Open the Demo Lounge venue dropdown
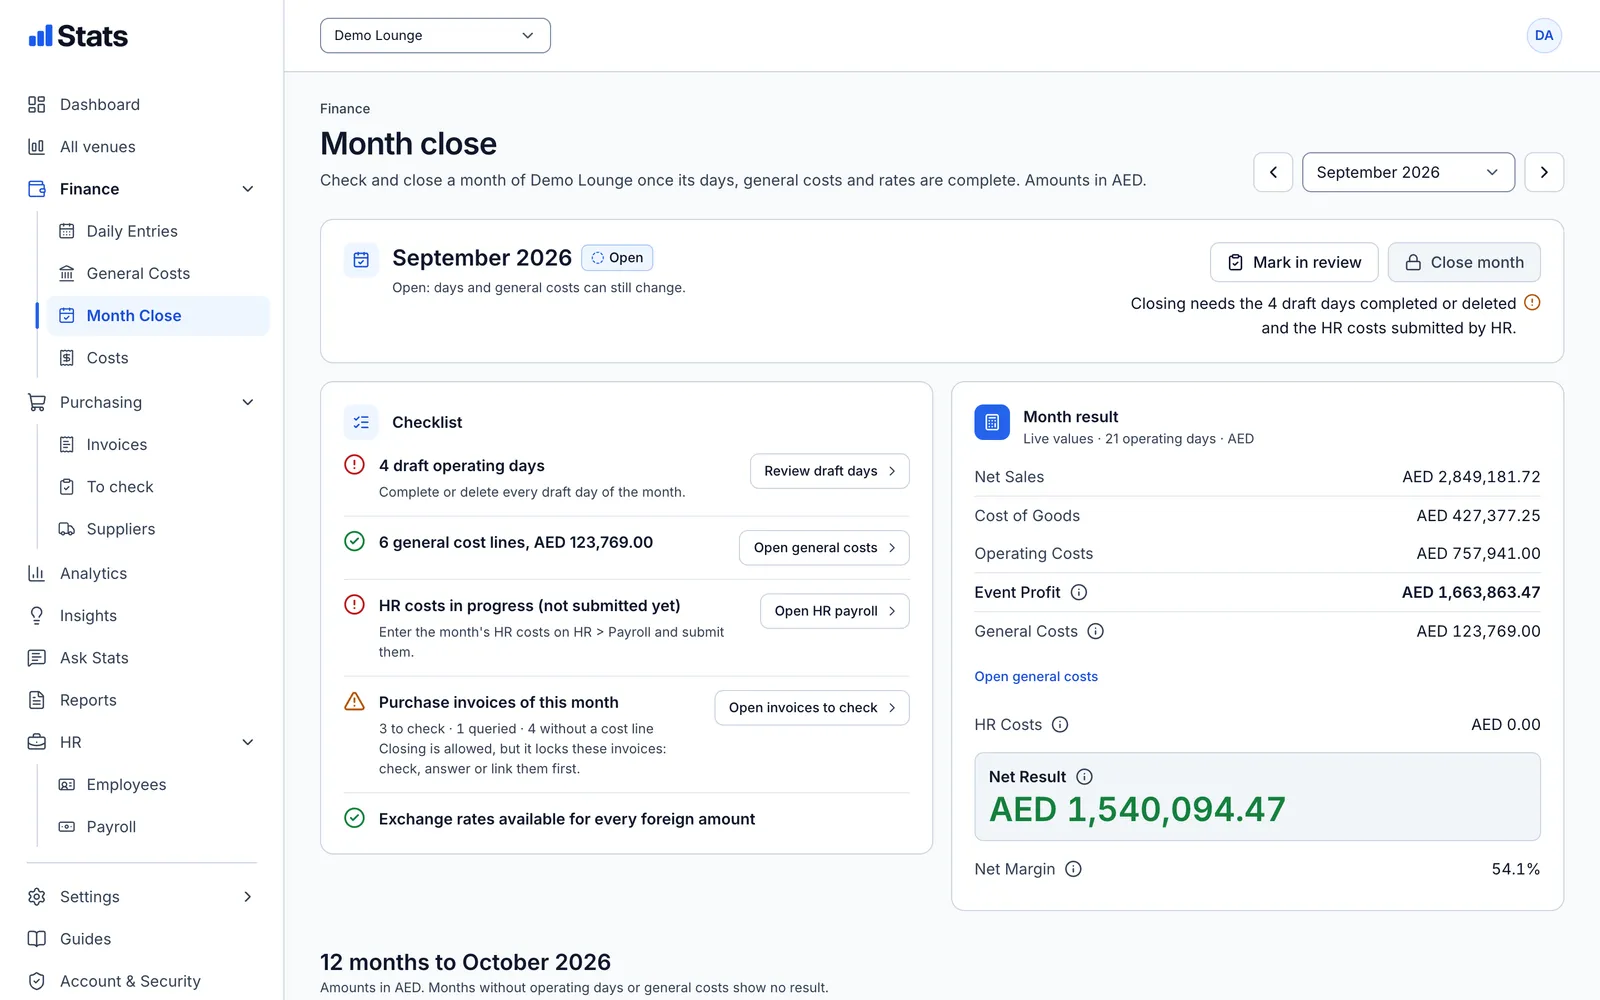1600x1000 pixels. [435, 35]
